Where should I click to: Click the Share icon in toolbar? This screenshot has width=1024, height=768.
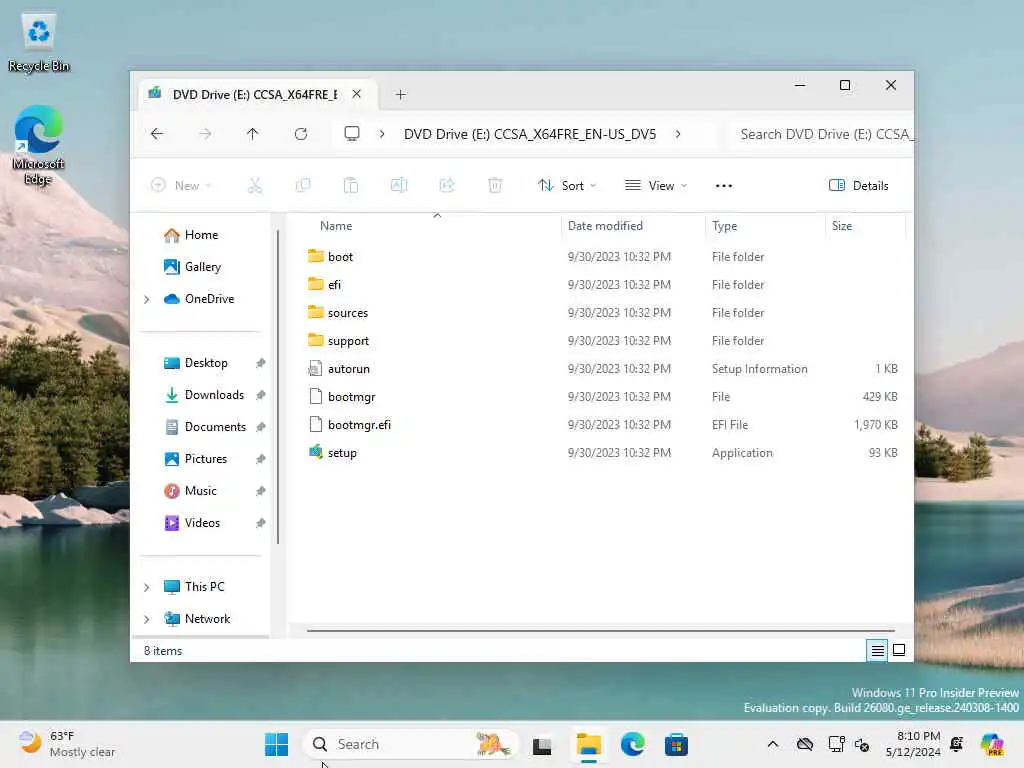[x=447, y=186]
